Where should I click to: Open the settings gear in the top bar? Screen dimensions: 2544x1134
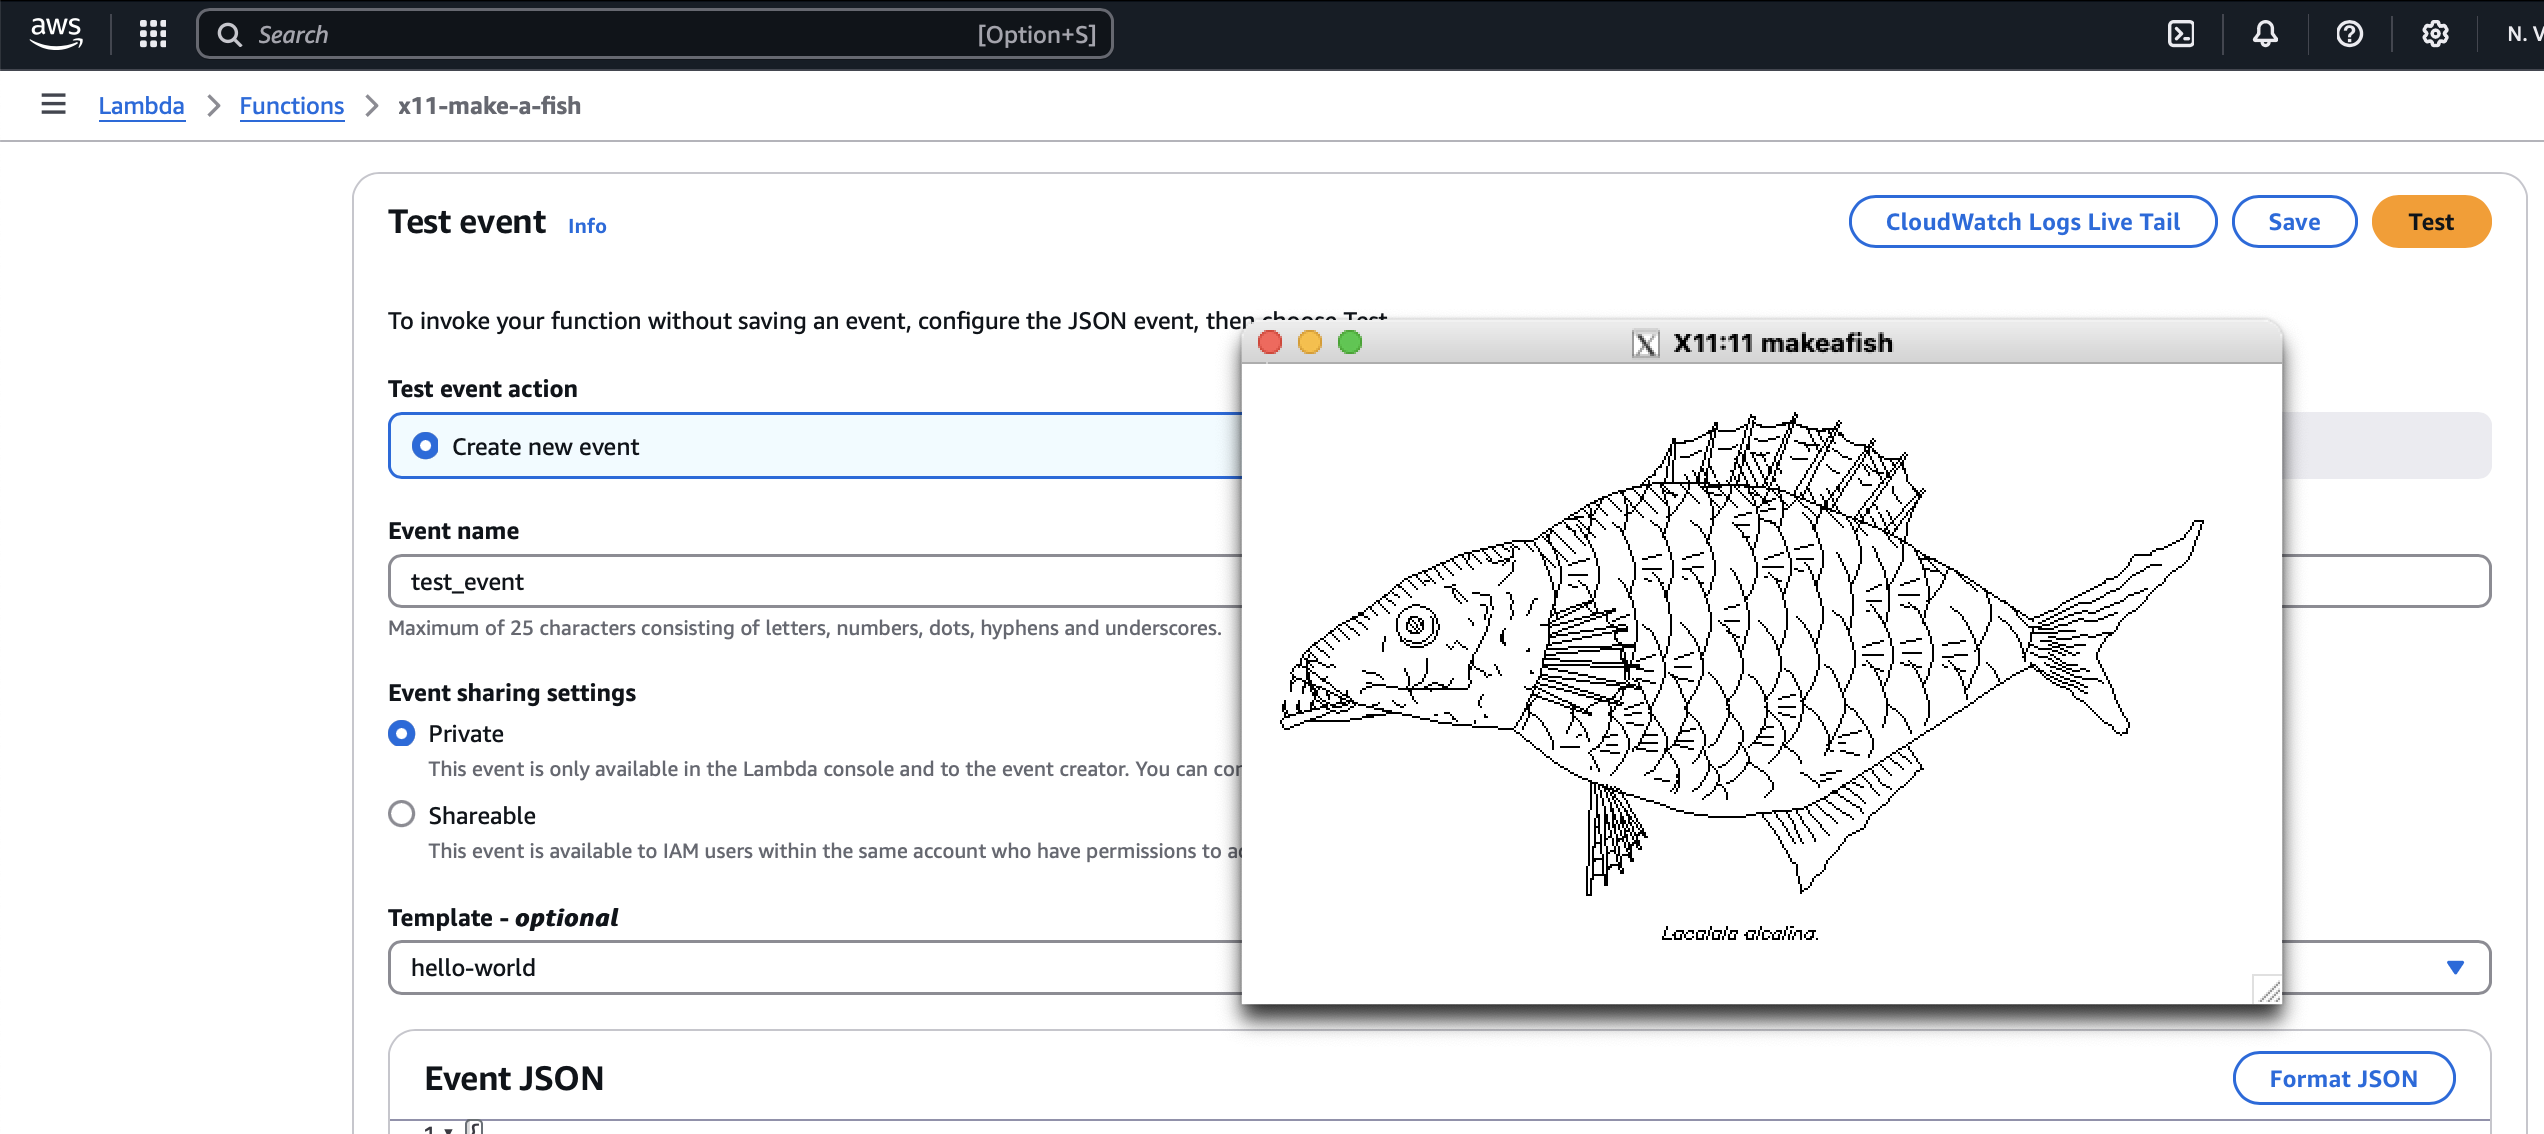tap(2435, 34)
